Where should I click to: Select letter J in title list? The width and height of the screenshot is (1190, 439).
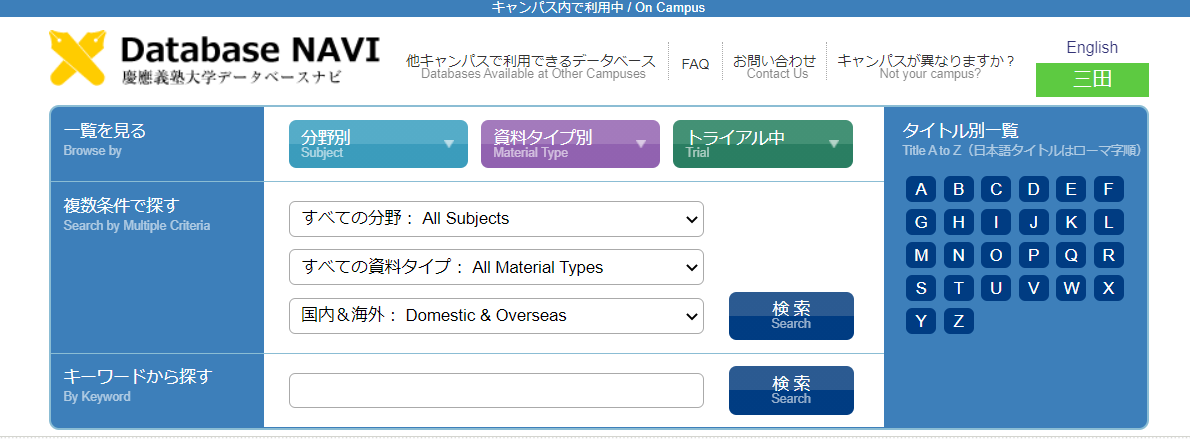pos(1034,223)
